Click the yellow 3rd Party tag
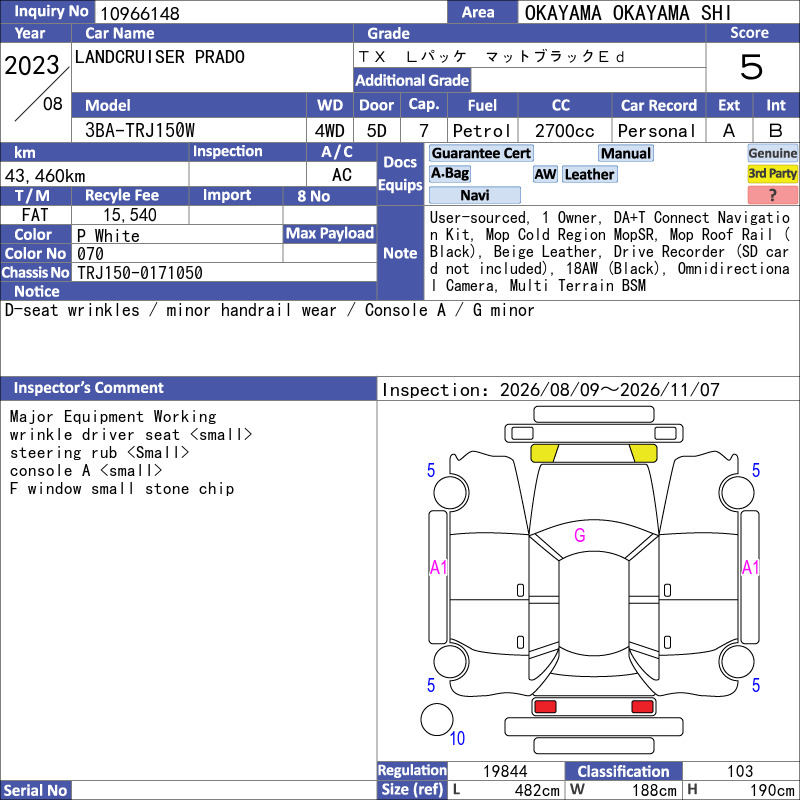 tap(772, 173)
